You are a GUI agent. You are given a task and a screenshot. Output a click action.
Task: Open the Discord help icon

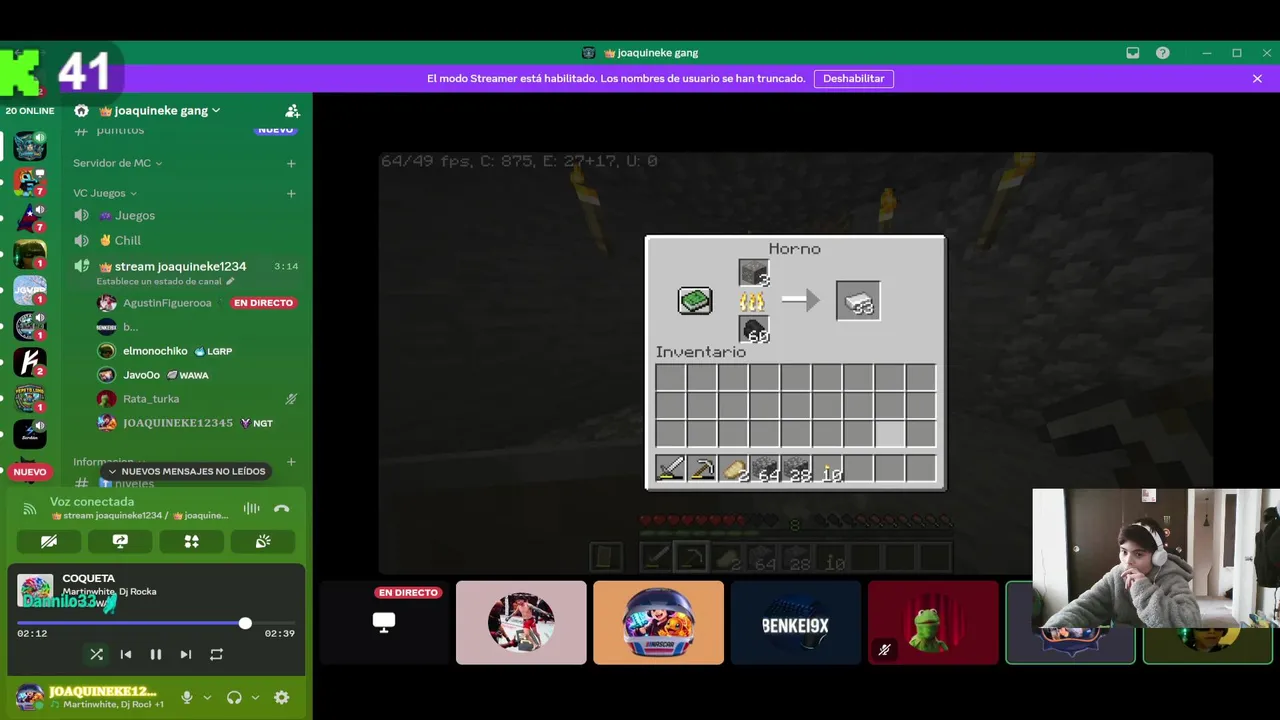click(1163, 53)
